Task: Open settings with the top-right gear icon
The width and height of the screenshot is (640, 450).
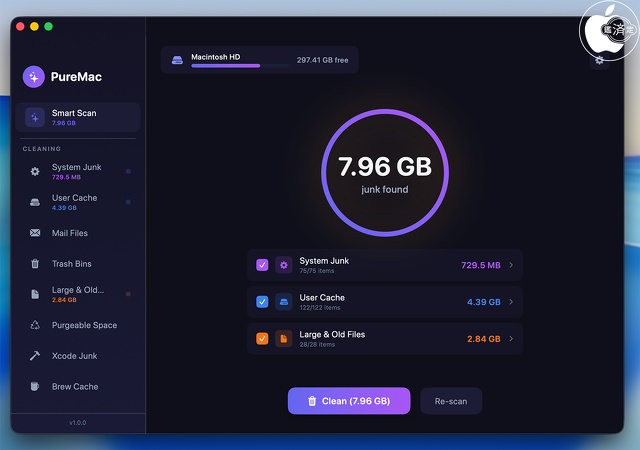Action: 599,60
